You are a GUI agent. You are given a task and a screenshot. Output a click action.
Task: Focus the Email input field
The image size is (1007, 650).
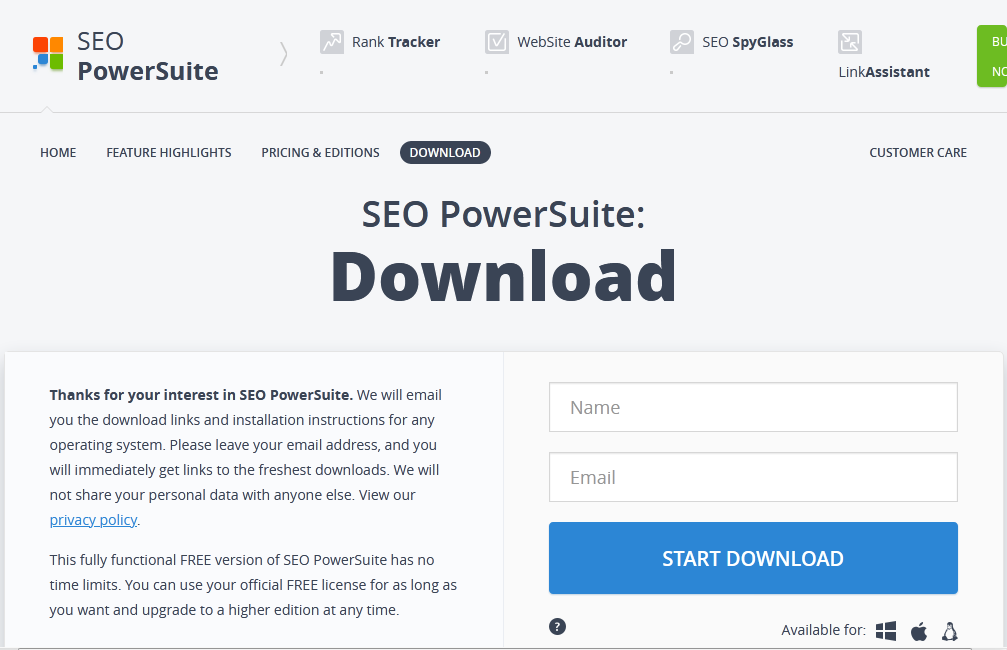pos(753,477)
